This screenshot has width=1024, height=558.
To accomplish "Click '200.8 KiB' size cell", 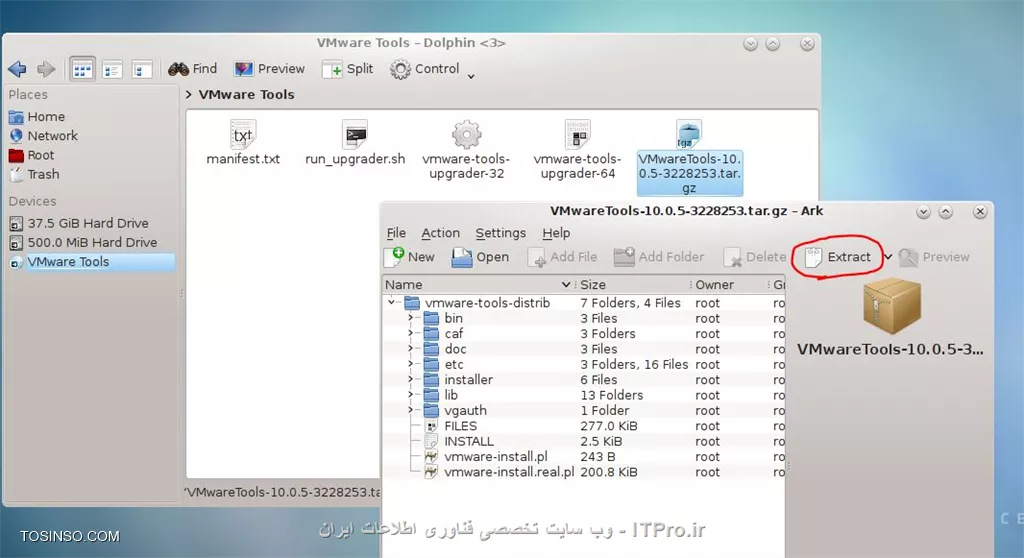I will tap(609, 472).
